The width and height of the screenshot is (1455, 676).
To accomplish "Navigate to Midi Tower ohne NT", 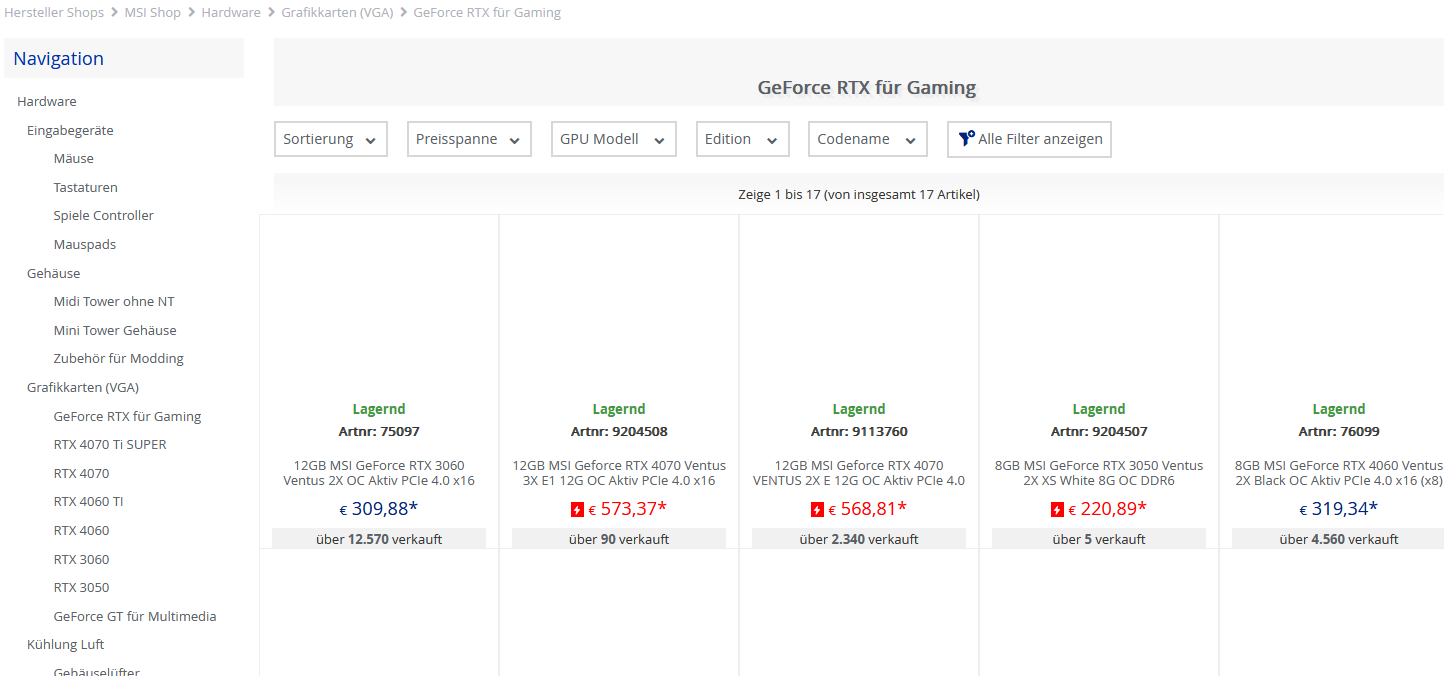I will 114,302.
